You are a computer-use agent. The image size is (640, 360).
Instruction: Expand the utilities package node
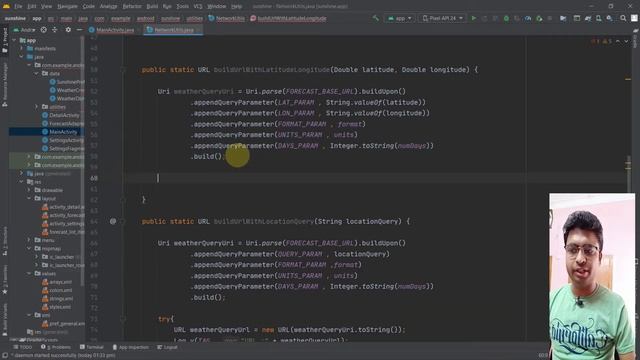coord(36,107)
